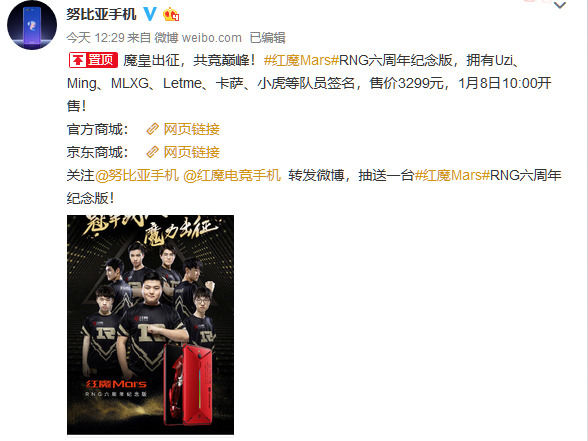Open the @努比亚手机 mention
The width and height of the screenshot is (588, 441).
point(137,175)
